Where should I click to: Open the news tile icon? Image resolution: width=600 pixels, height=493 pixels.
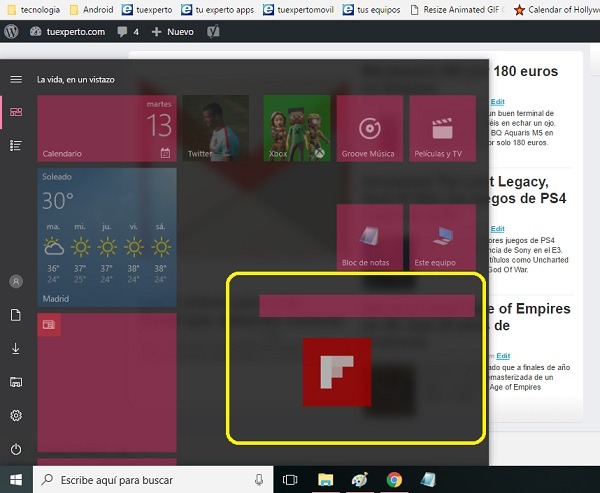click(49, 325)
